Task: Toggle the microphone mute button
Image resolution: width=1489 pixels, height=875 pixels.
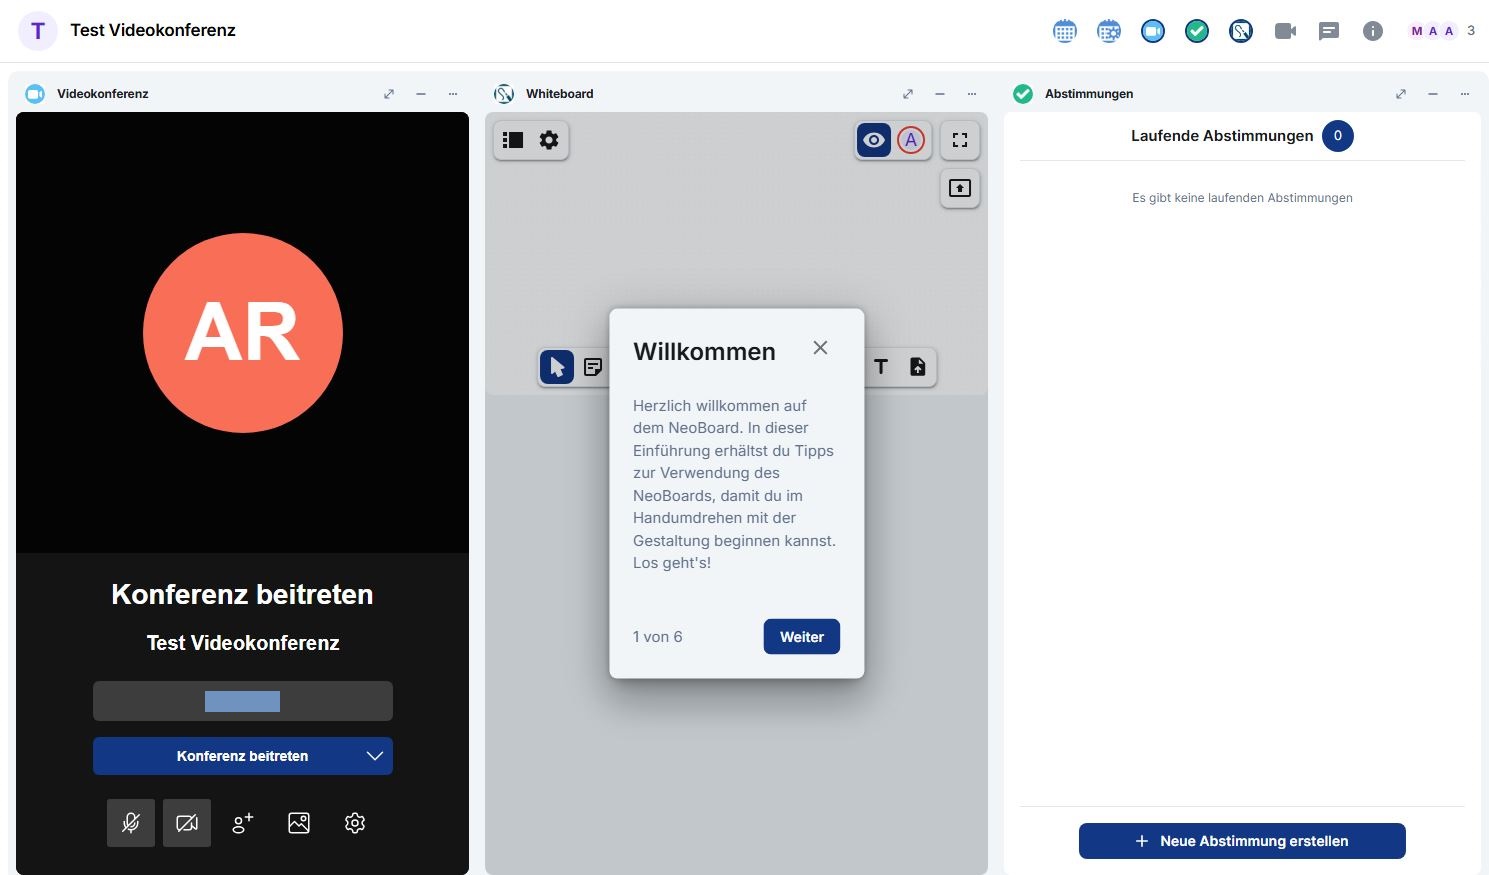Action: point(131,823)
